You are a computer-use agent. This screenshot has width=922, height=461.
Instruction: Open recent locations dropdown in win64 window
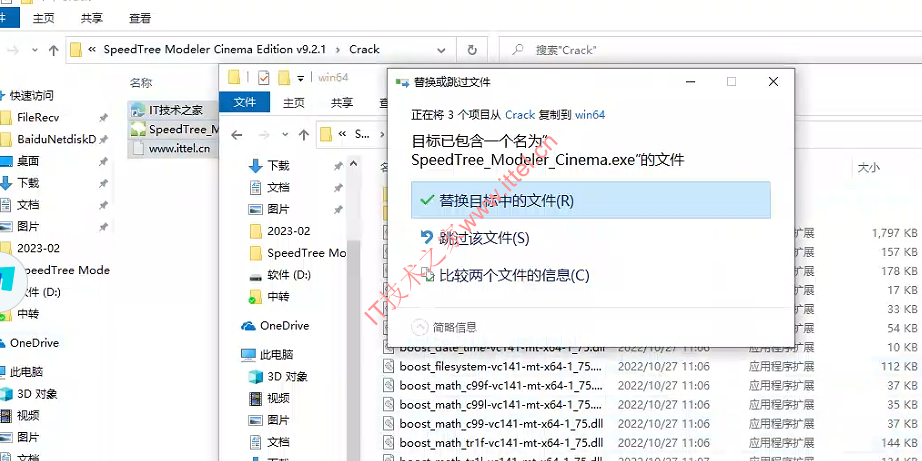285,136
